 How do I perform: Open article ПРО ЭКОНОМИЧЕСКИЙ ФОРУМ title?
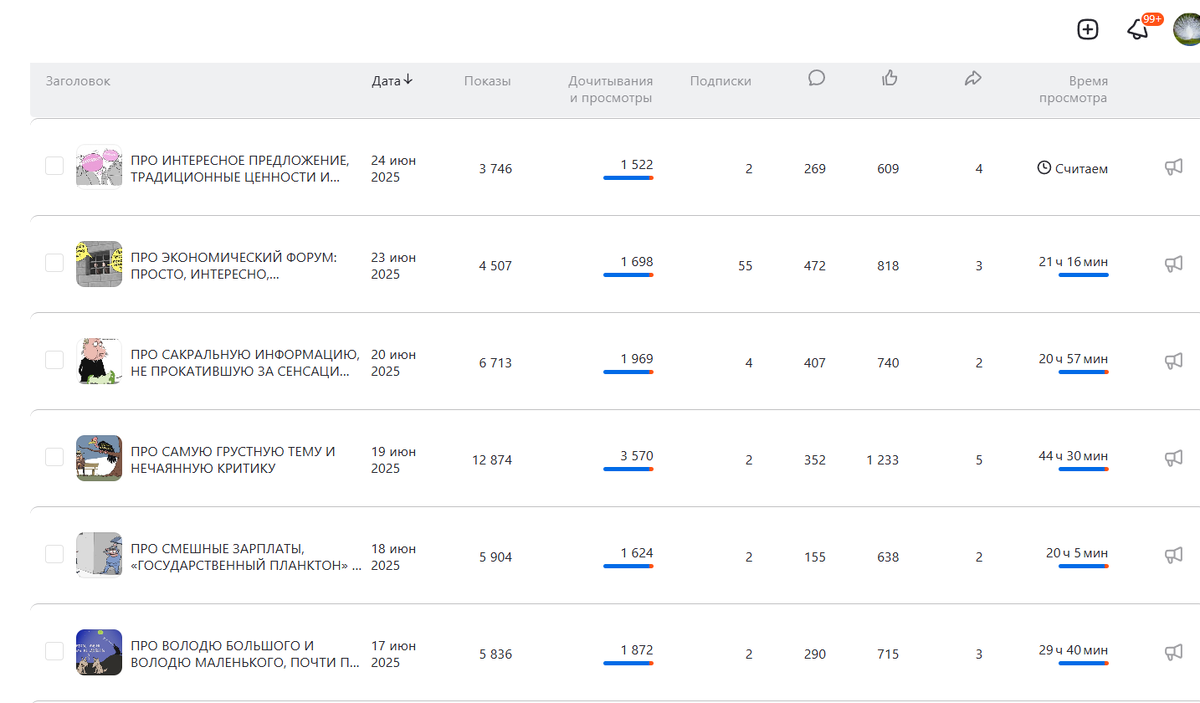click(234, 265)
